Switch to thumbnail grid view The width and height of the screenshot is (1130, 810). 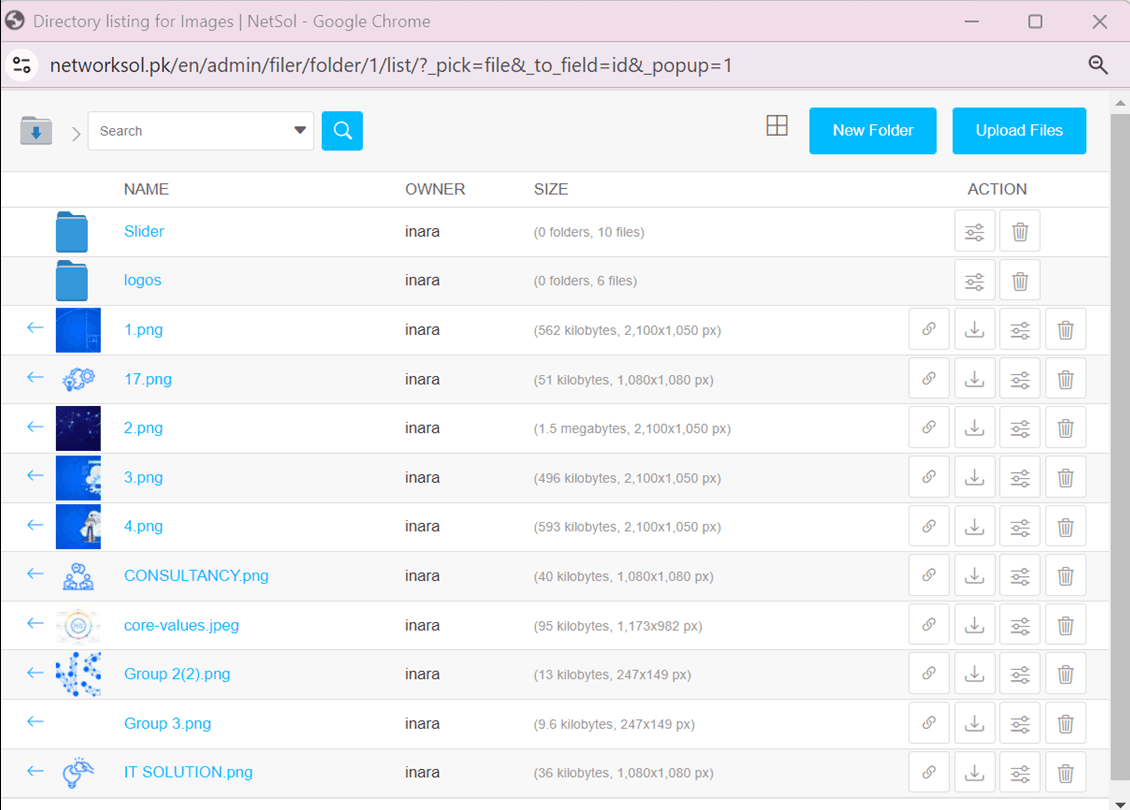pos(777,125)
